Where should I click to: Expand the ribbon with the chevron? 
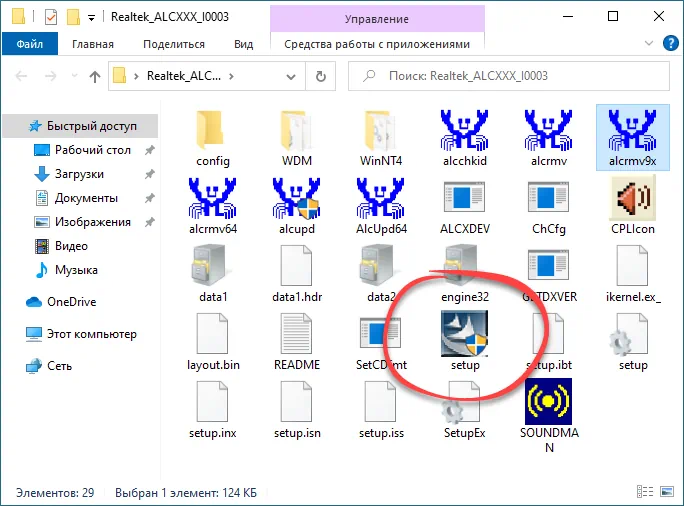[x=649, y=43]
